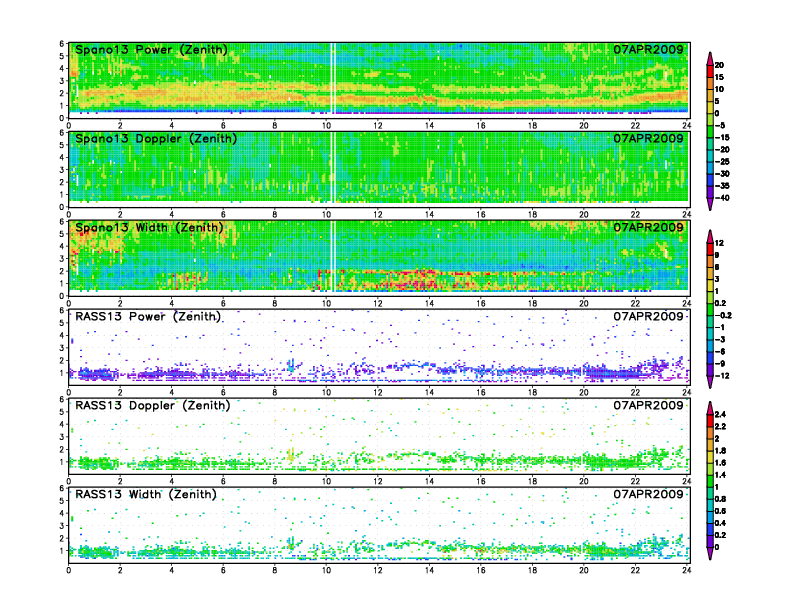Click the '2.4' label on the bottom colorbar
This screenshot has width=792, height=612.
pyautogui.click(x=720, y=414)
